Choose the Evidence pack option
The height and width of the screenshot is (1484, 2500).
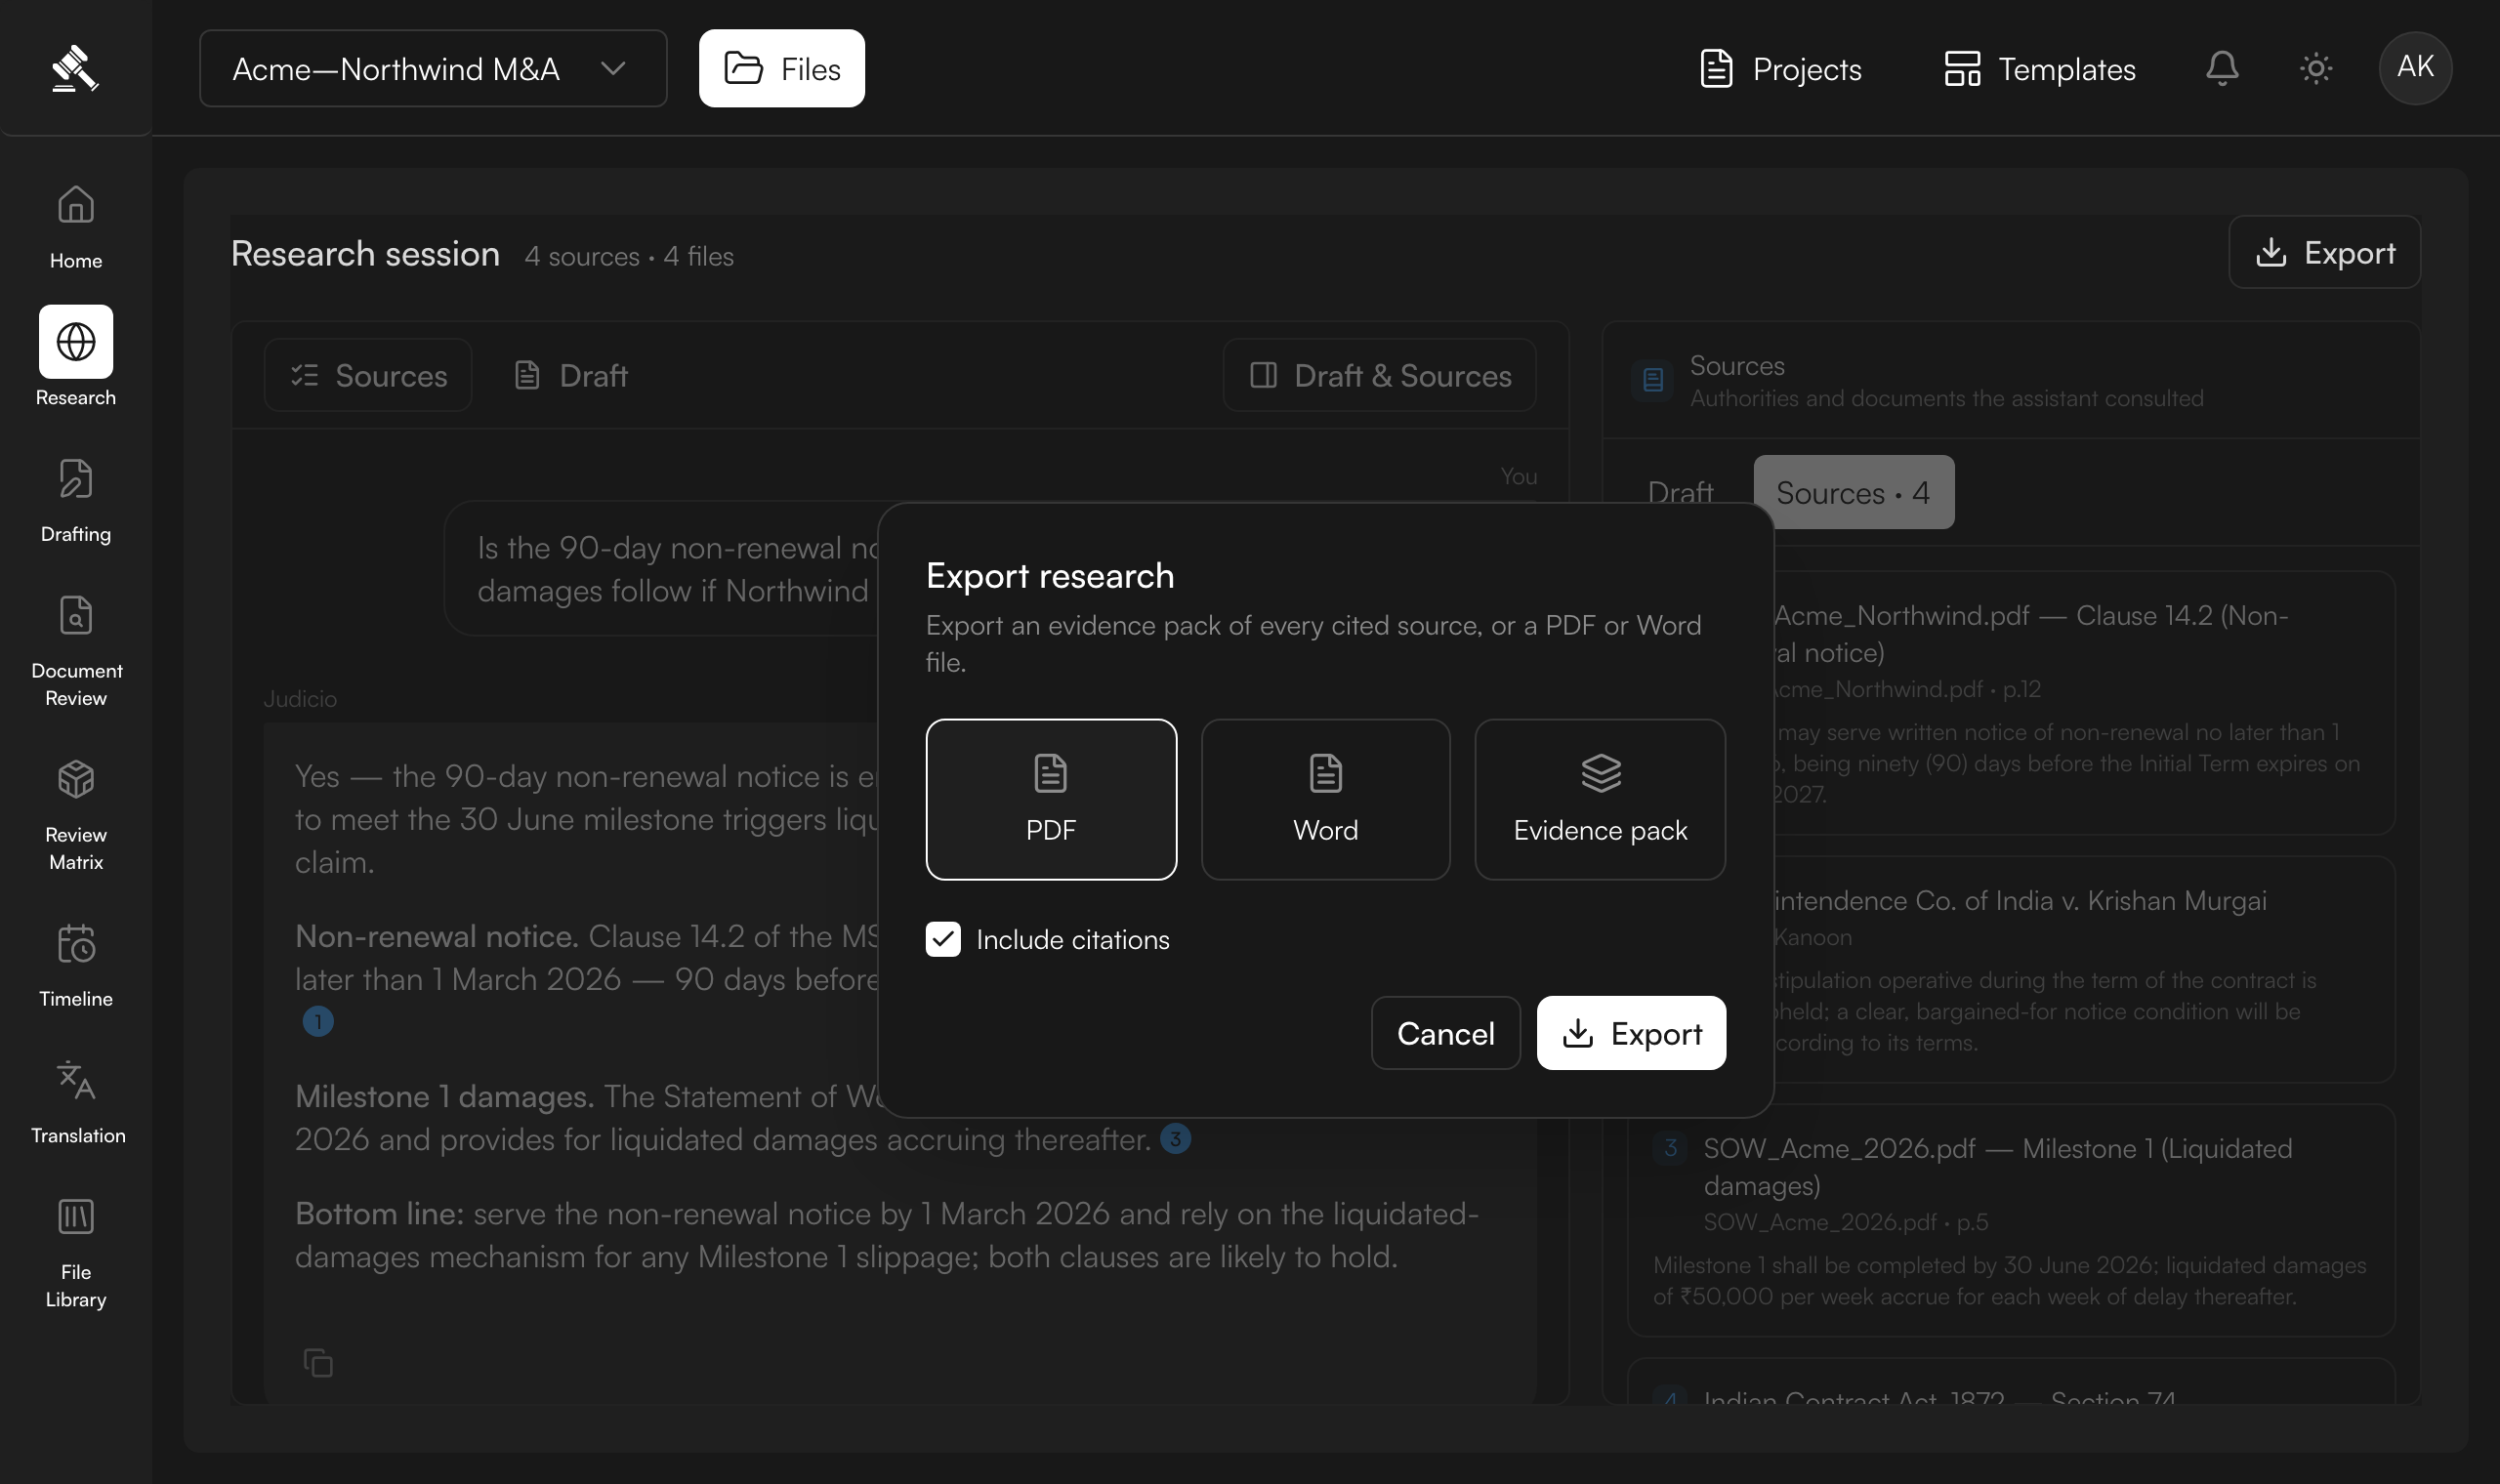tap(1600, 800)
